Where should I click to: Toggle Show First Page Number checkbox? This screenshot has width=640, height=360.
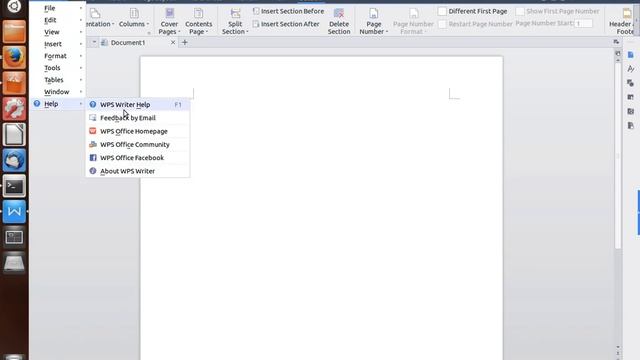tap(520, 11)
